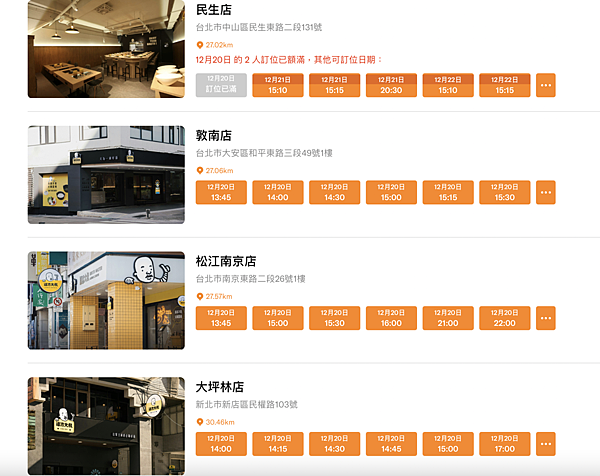The height and width of the screenshot is (476, 600).
Task: Click the red 訂位已額滿 notice for 民生店
Action: coord(289,60)
